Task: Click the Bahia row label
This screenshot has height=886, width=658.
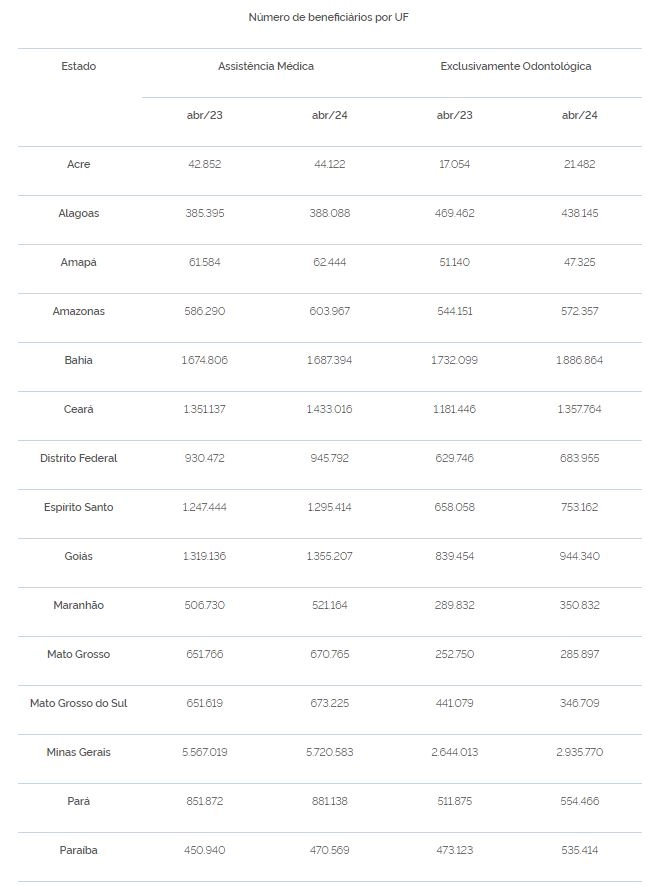Action: click(x=79, y=360)
